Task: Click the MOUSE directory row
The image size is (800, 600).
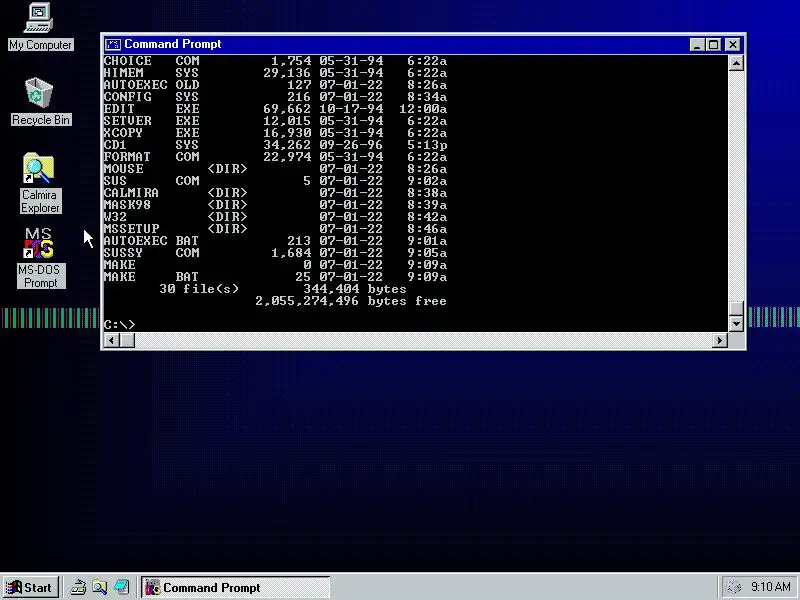Action: (275, 169)
